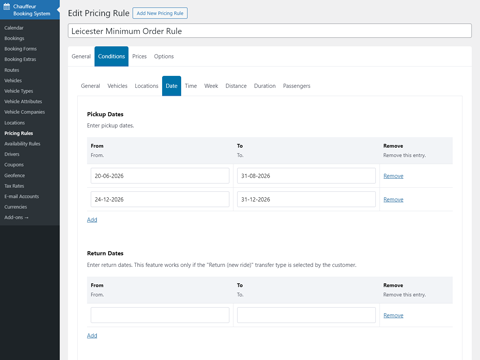Remove the 20-06-2026 pickup date entry
Viewport: 480px width, 360px height.
click(393, 176)
